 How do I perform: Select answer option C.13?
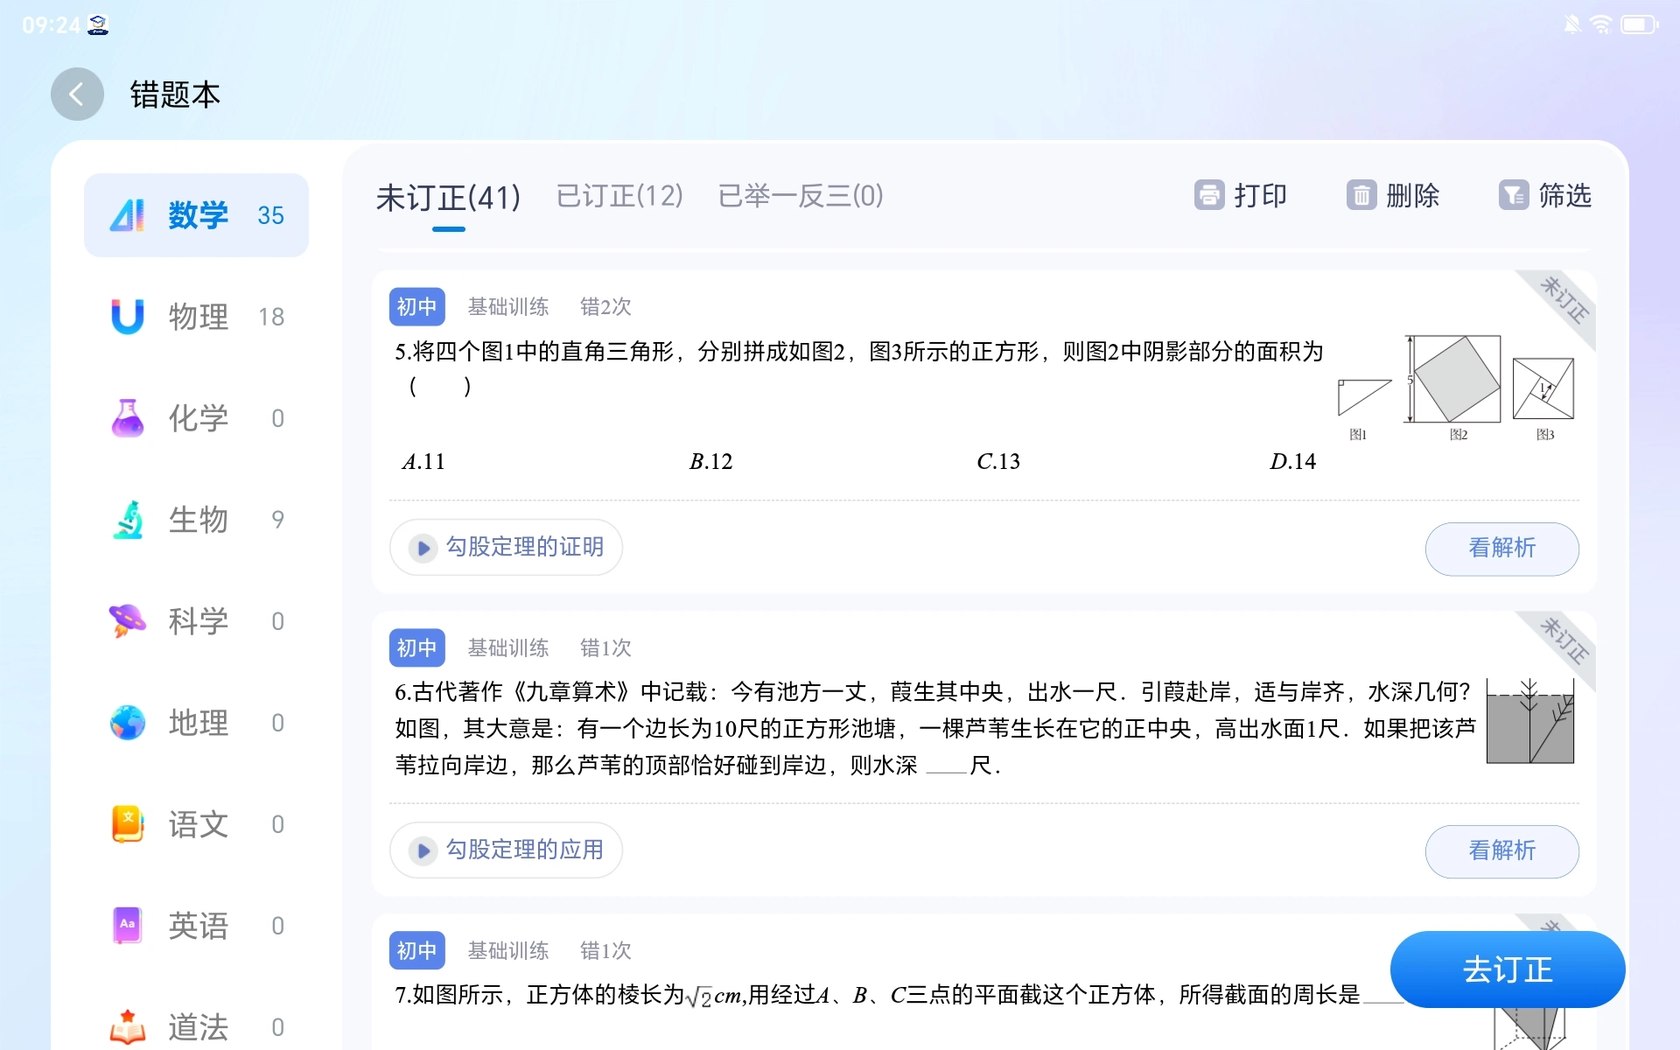click(x=998, y=462)
